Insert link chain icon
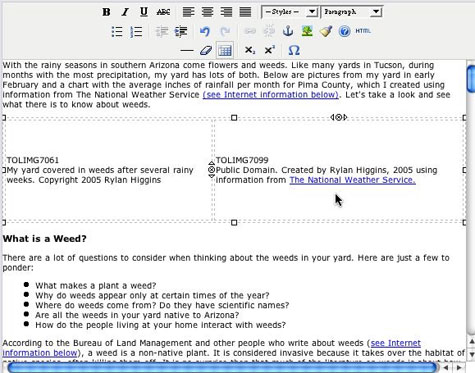This screenshot has width=475, height=373. (x=250, y=31)
